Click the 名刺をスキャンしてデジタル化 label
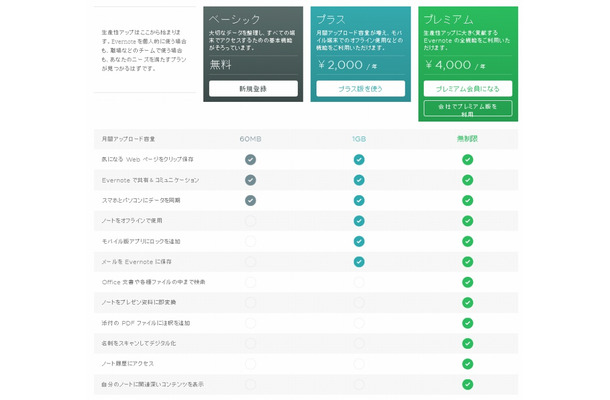The width and height of the screenshot is (610, 400). click(x=139, y=343)
